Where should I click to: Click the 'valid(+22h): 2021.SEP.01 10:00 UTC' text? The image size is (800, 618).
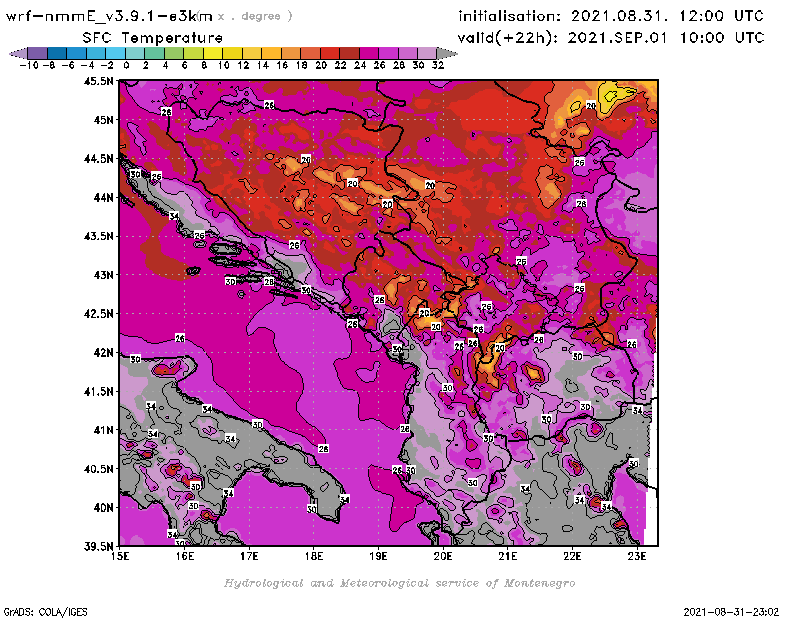click(611, 37)
